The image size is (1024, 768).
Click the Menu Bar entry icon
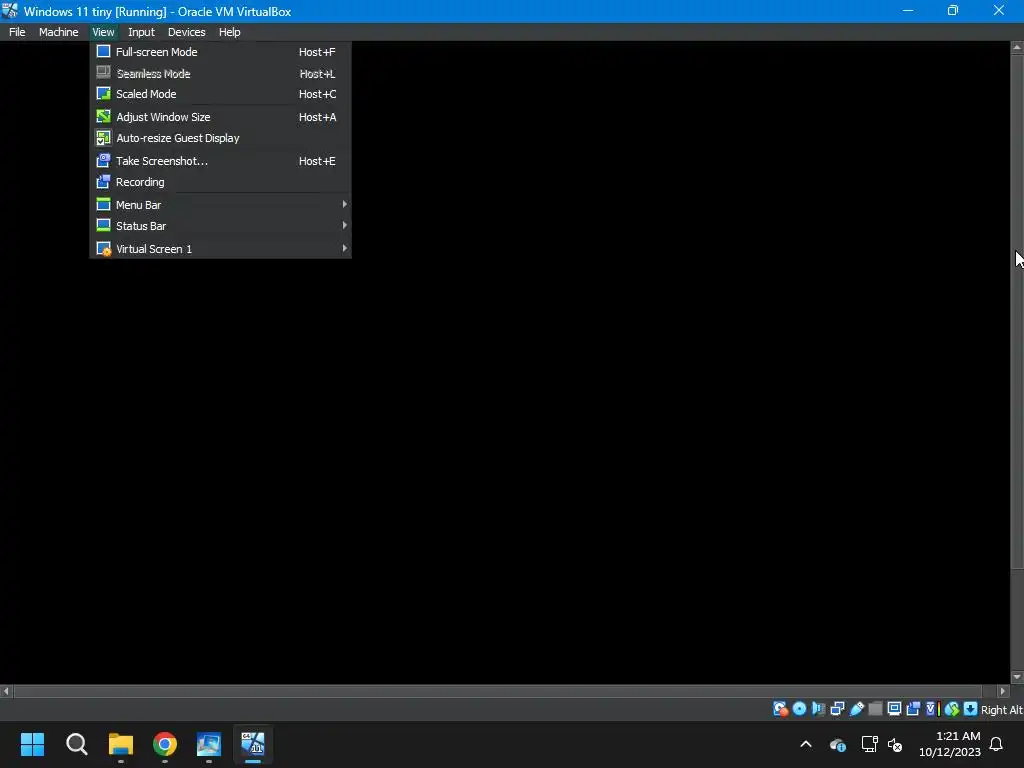tap(103, 204)
